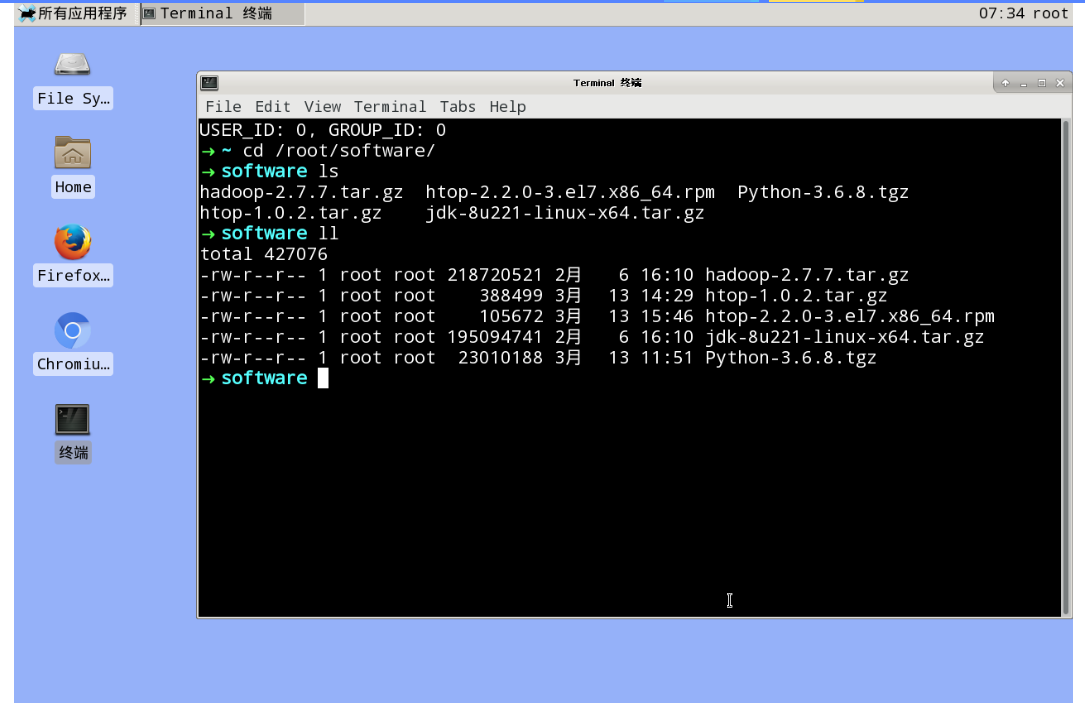This screenshot has height=703, width=1085.
Task: Click the terminal vertical scrollbar
Action: pos(1066,367)
